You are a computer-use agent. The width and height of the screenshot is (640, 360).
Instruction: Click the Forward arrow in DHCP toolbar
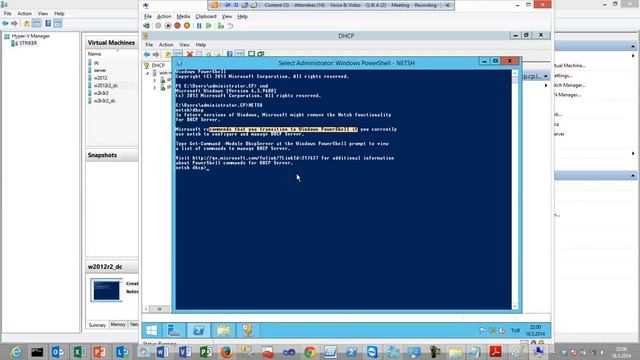pos(156,54)
